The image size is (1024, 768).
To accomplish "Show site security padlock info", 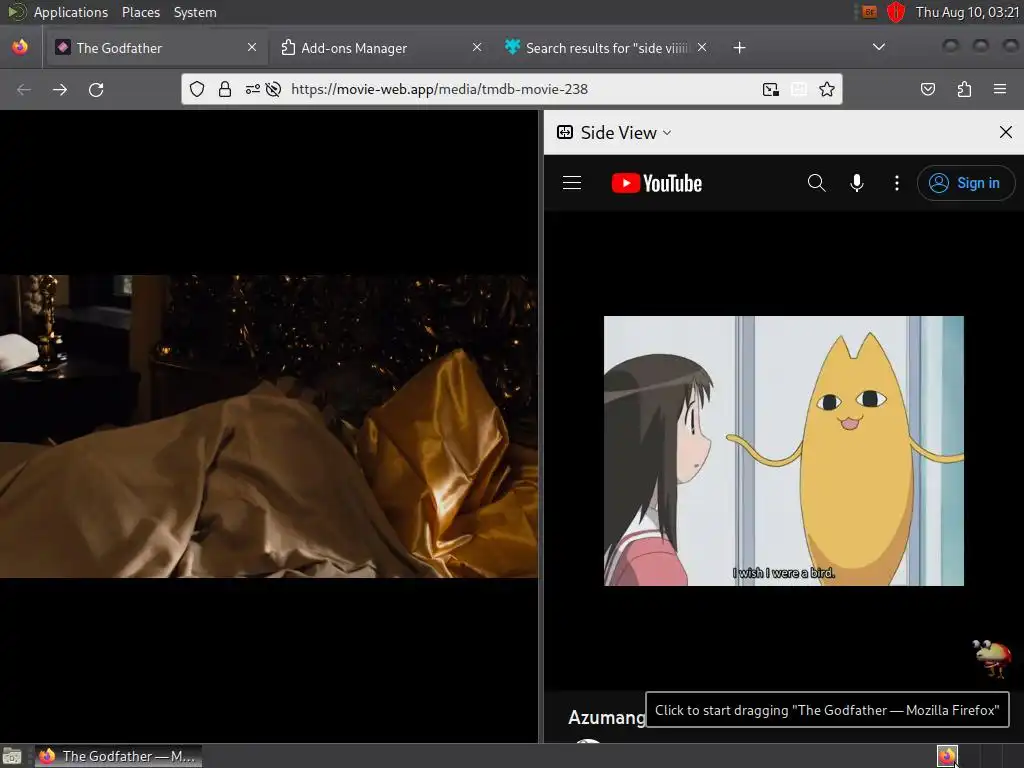I will coord(225,89).
